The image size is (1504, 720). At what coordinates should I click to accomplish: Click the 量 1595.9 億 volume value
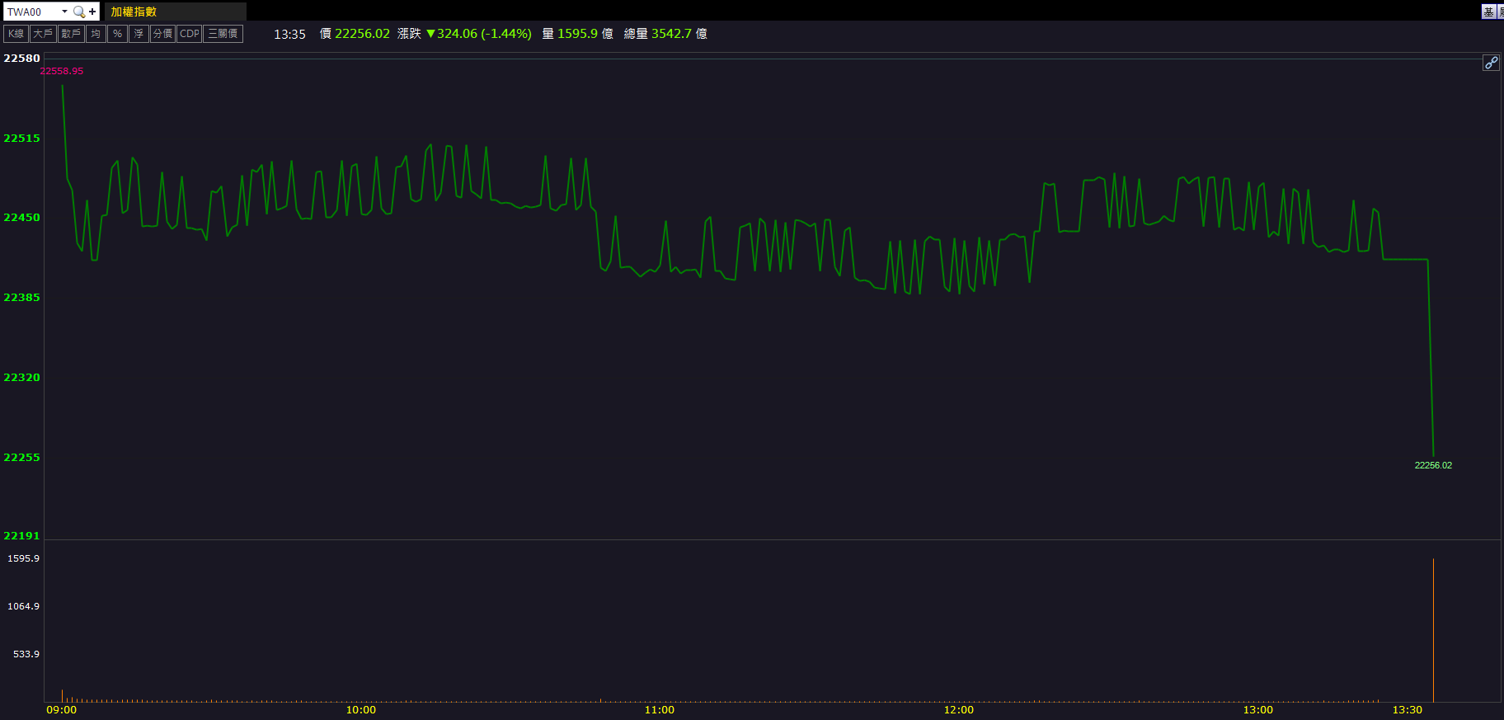(x=577, y=34)
